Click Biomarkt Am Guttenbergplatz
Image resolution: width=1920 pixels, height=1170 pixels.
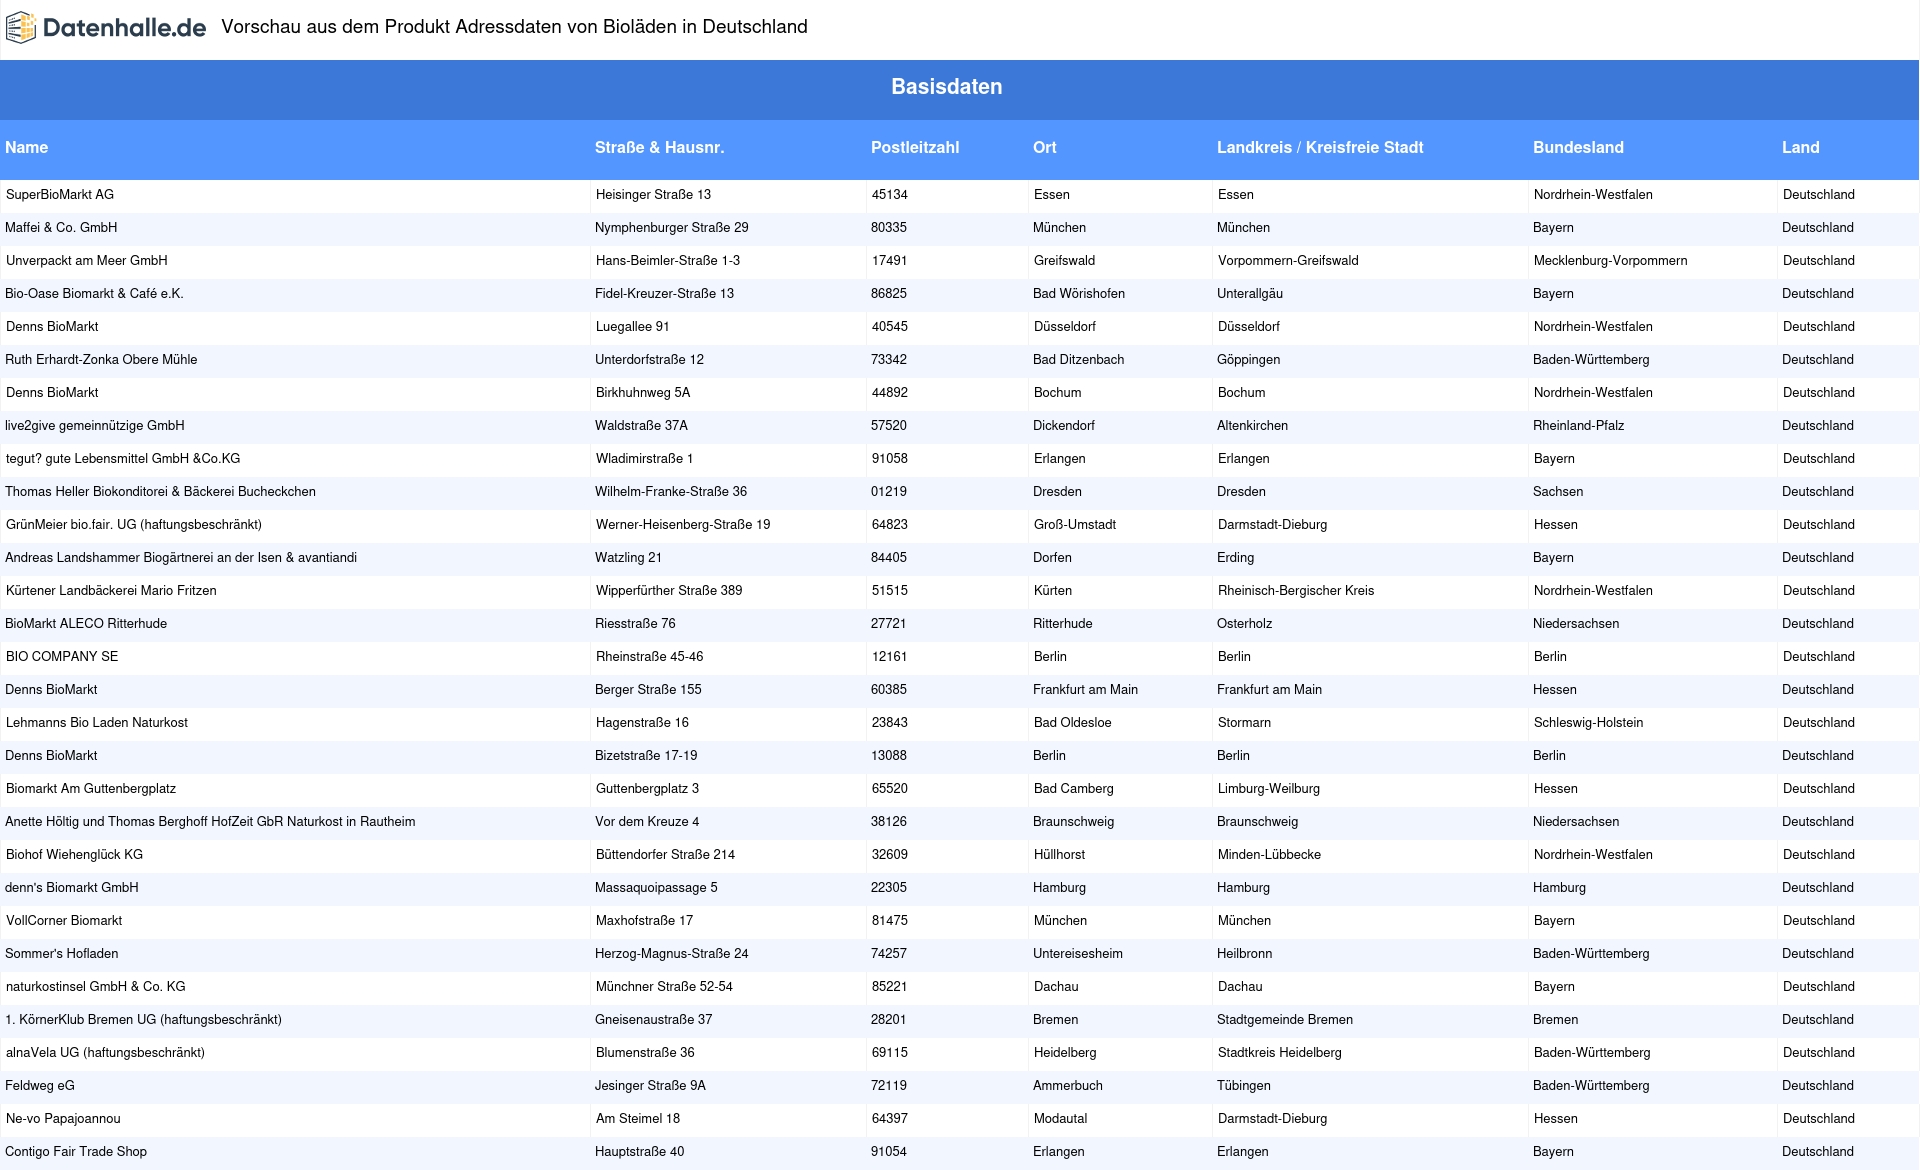[91, 789]
